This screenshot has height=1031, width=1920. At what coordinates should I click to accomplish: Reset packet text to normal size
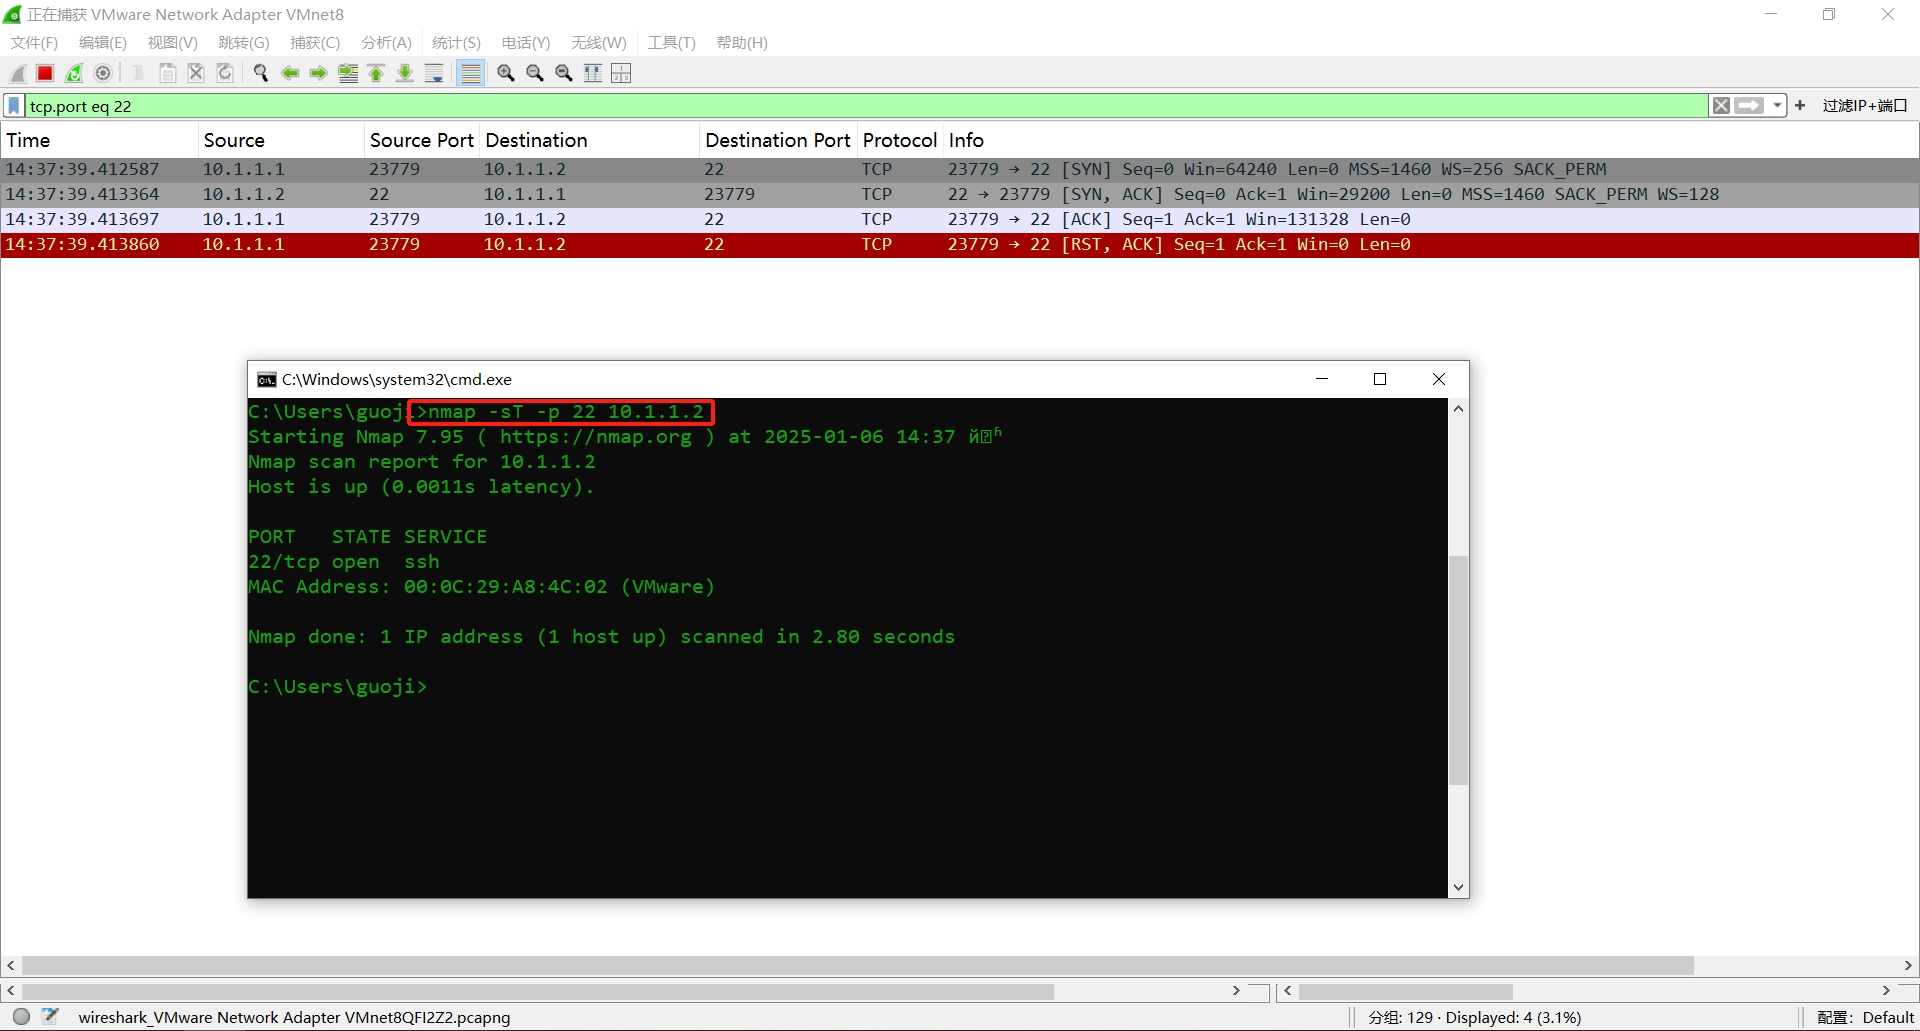[x=564, y=73]
